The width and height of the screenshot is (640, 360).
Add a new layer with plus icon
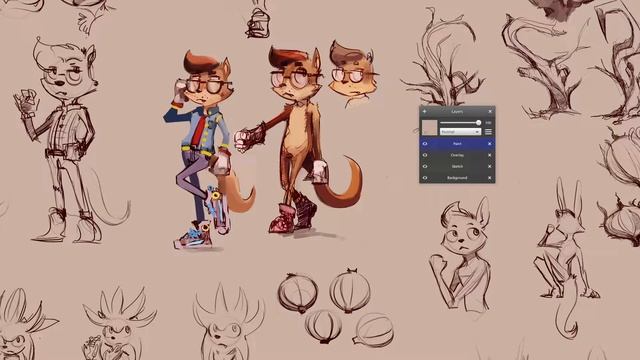pyautogui.click(x=424, y=111)
